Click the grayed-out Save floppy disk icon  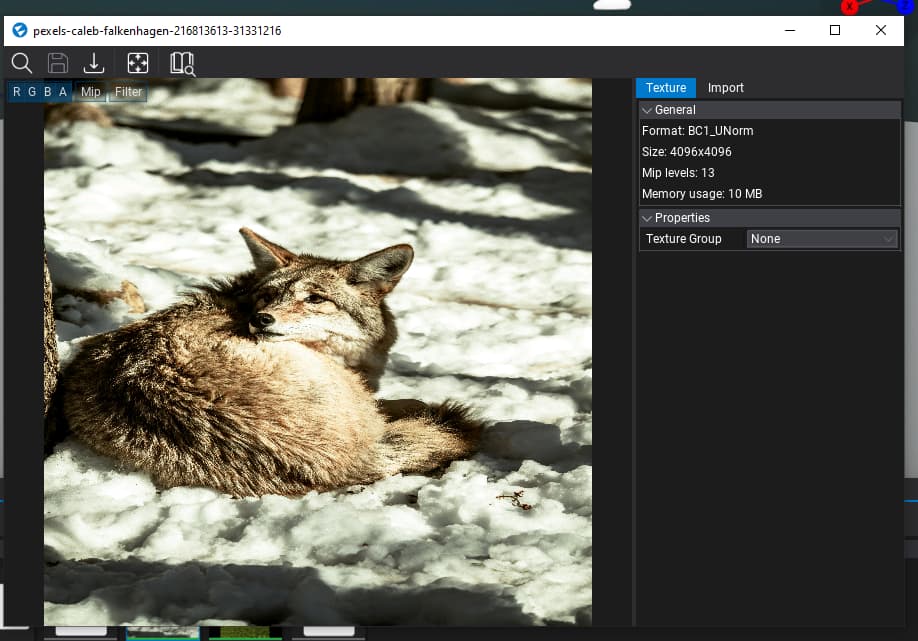[58, 63]
